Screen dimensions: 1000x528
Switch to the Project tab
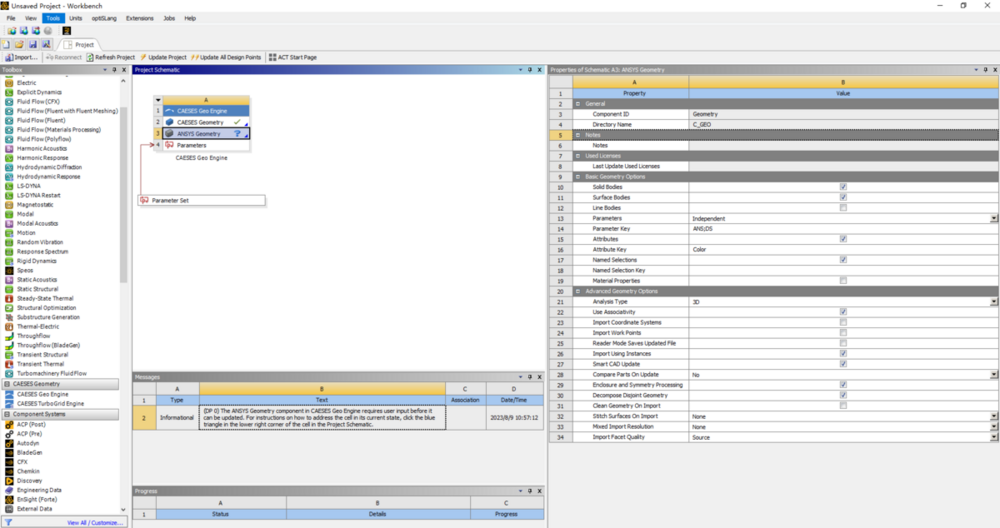79,45
